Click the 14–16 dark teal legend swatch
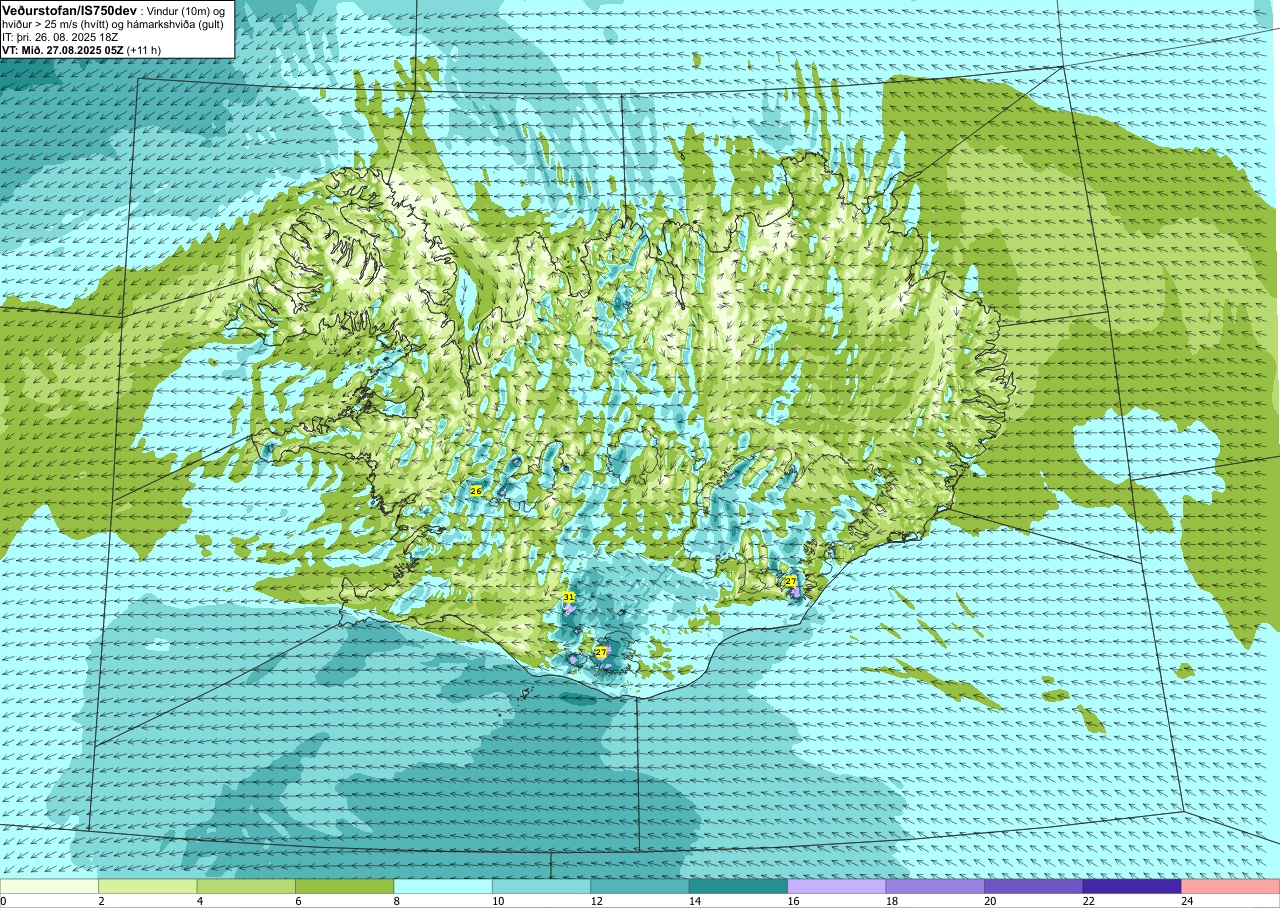The height and width of the screenshot is (908, 1280). (x=738, y=886)
